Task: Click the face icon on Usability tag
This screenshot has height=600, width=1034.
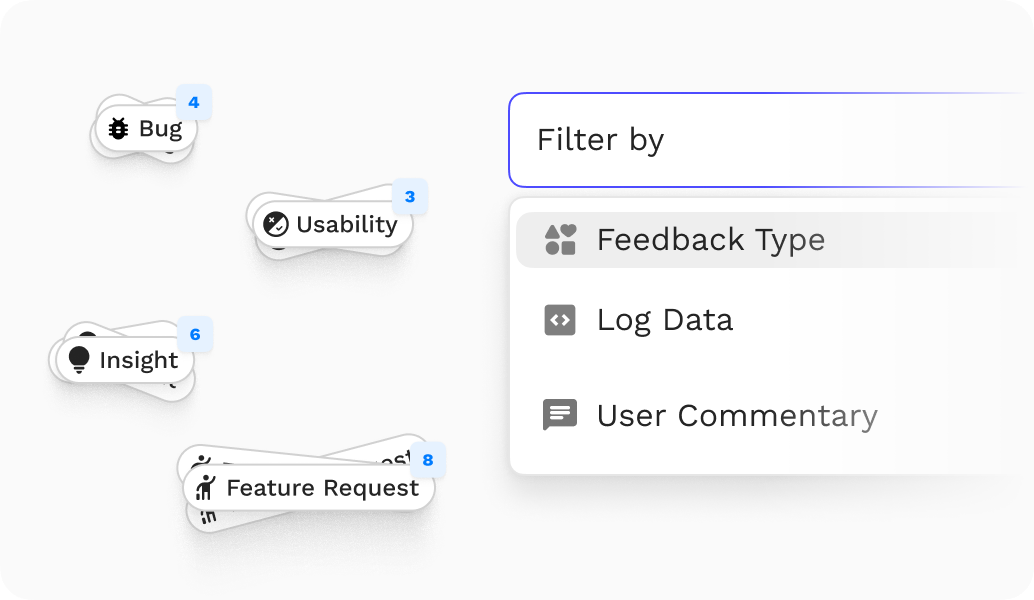Action: [x=276, y=224]
